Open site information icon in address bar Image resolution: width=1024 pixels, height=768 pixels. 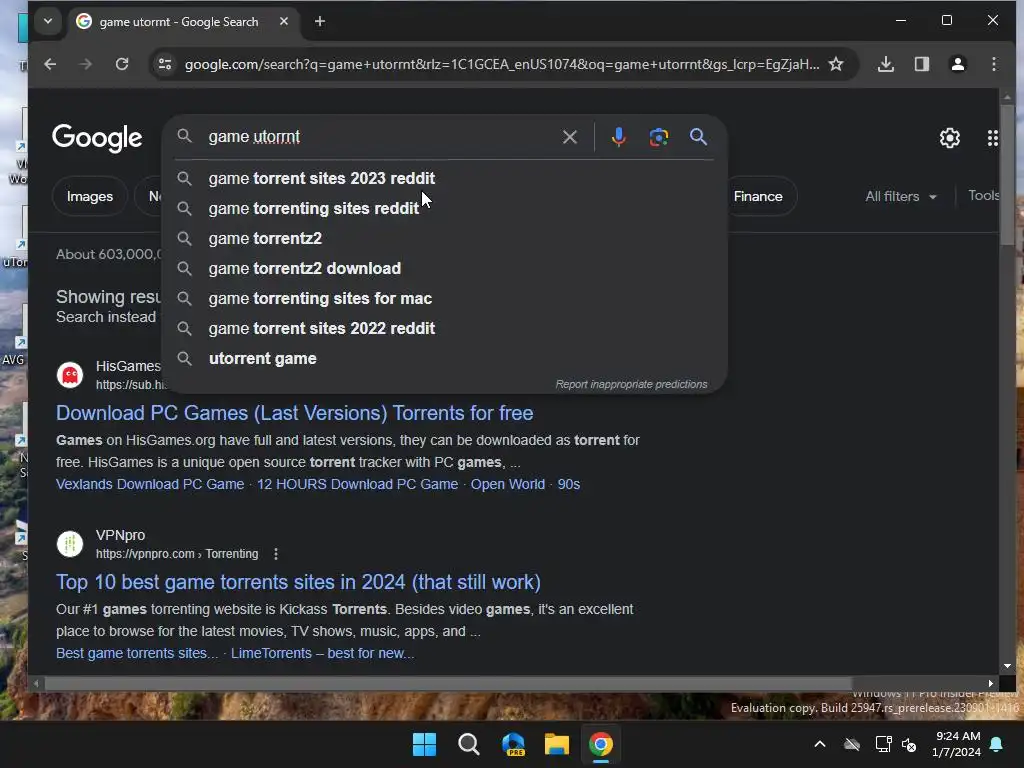[x=165, y=64]
